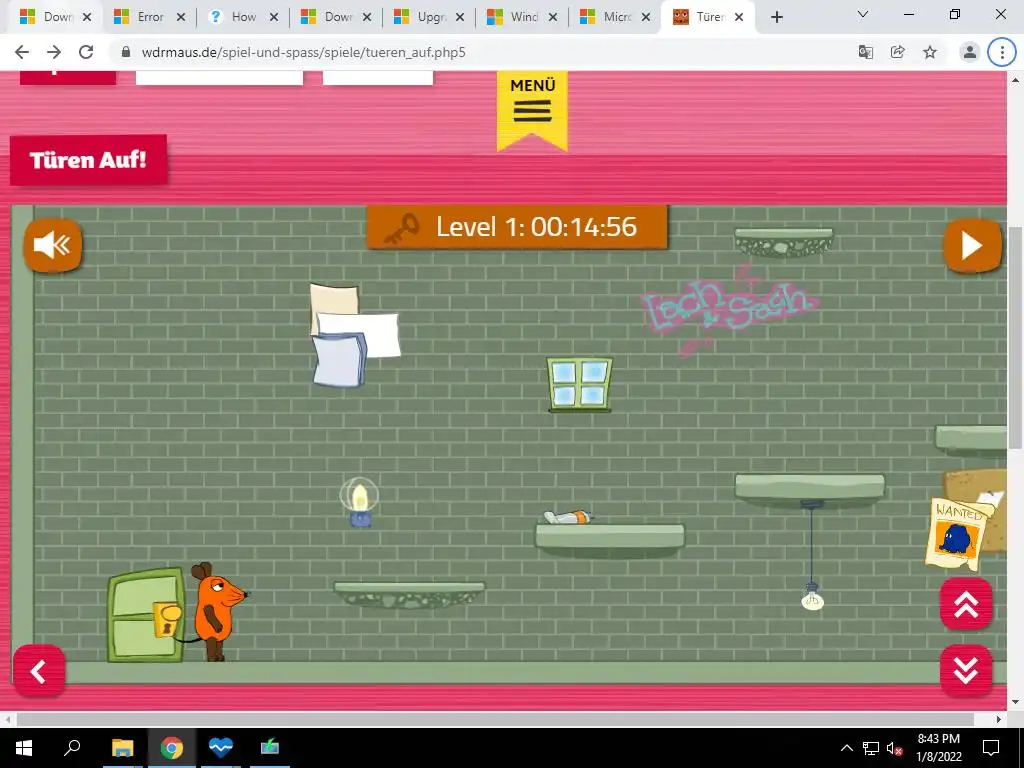This screenshot has width=1024, height=768.
Task: Click the muted volume tray icon
Action: click(895, 748)
